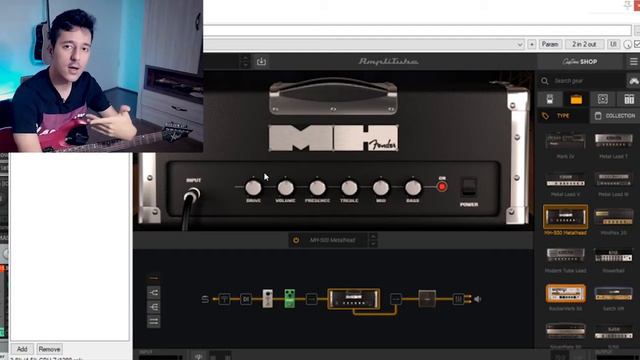Toggle the MH-500 Metalhead bypass power button
640x360 pixels.
tap(296, 240)
